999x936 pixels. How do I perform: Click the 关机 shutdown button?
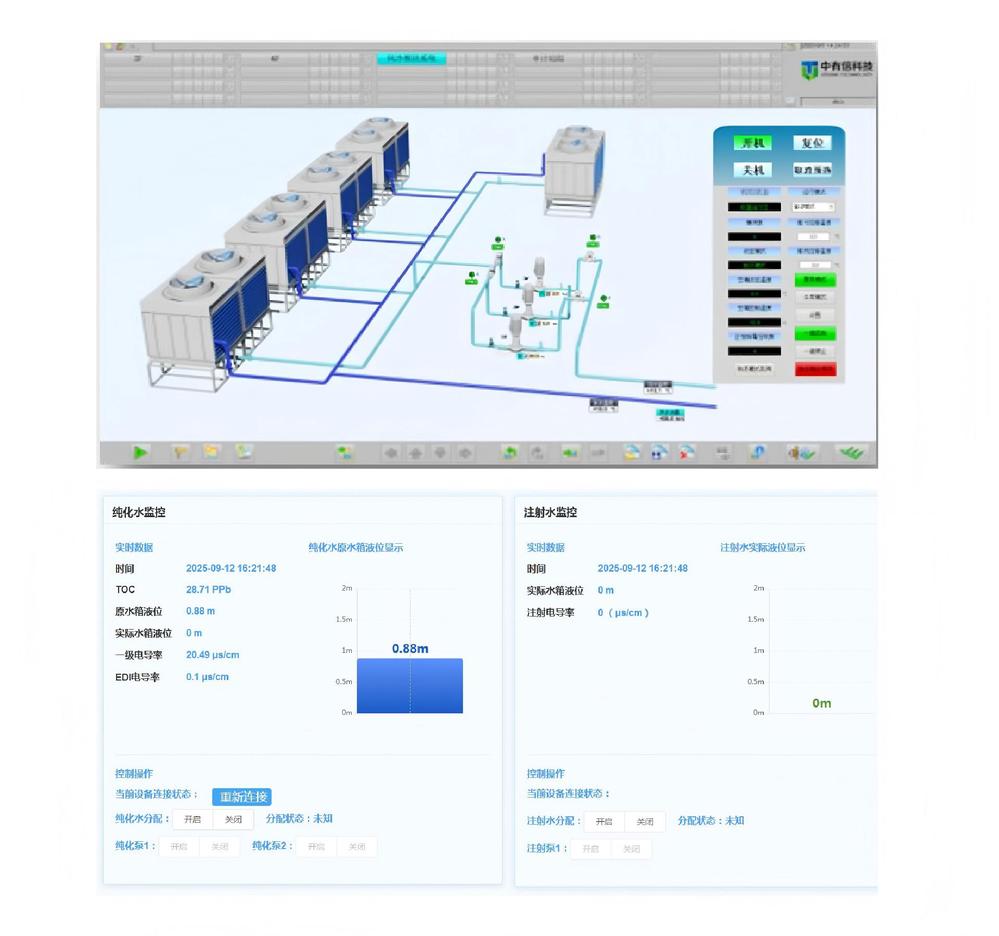751,170
